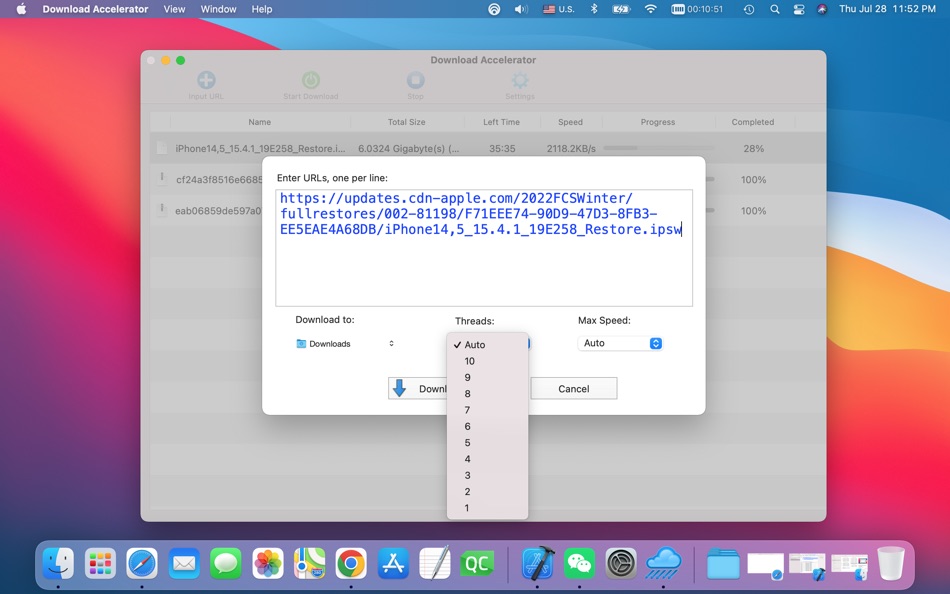The height and width of the screenshot is (594, 950).
Task: Open Spotlight search in the menu bar
Action: [x=774, y=9]
